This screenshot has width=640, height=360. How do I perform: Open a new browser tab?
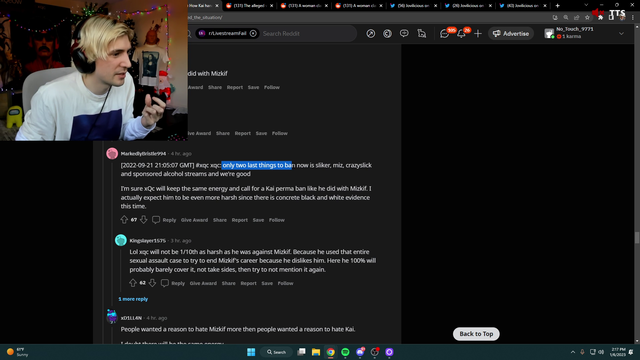click(x=558, y=6)
